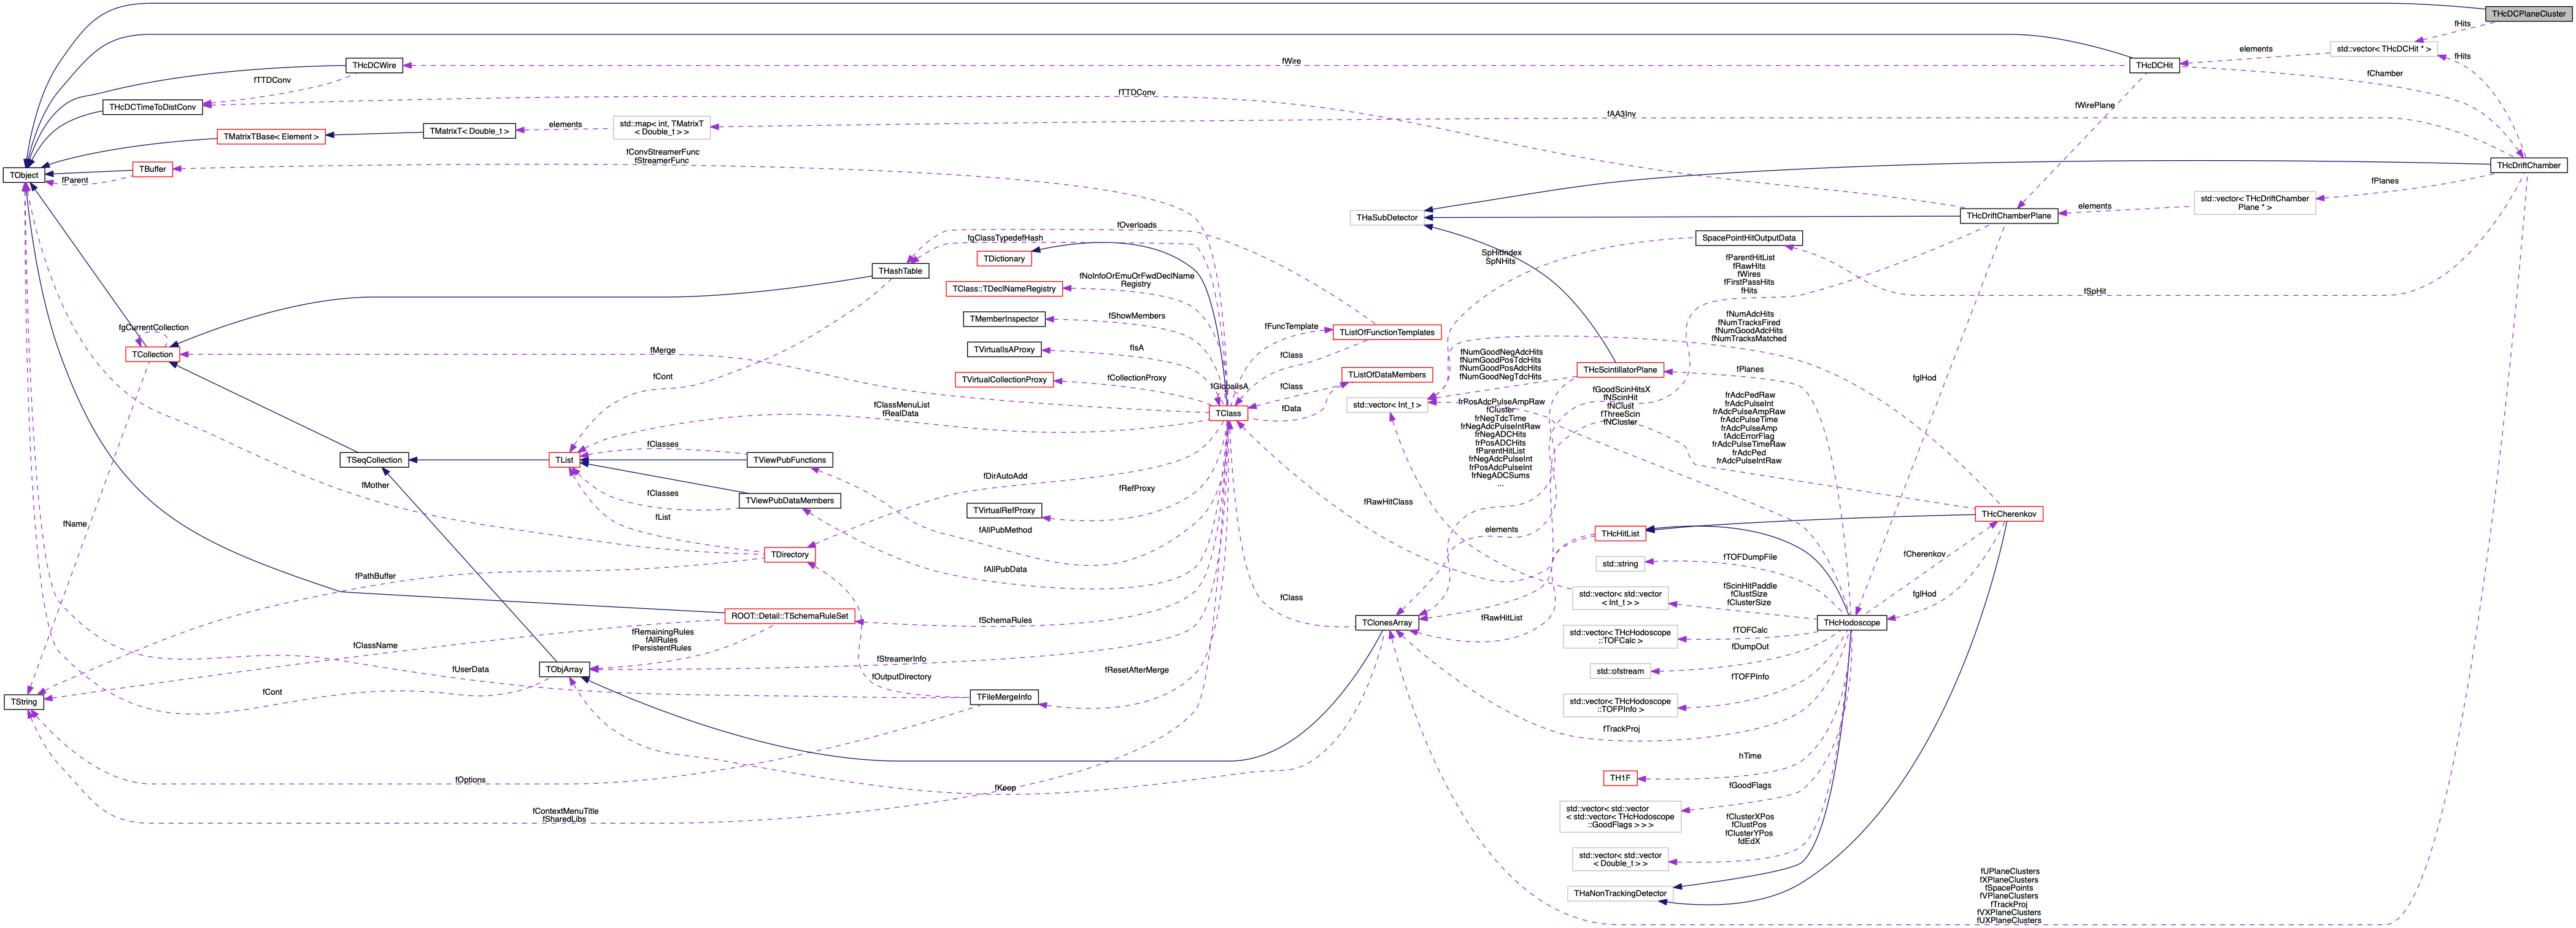Click the std::vector< Int_t > node
Viewport: 2576px width, 928px height.
tap(1386, 405)
